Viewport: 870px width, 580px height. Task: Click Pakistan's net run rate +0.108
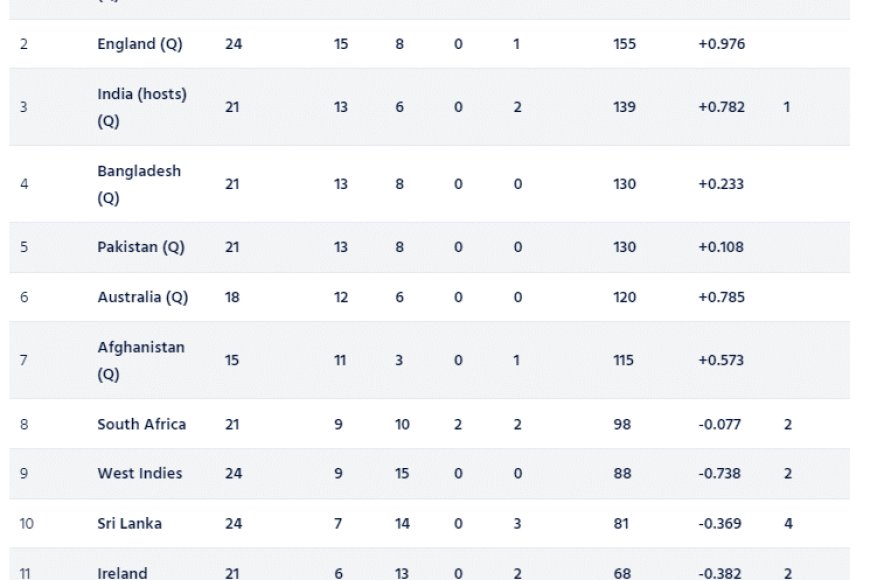[x=721, y=248]
